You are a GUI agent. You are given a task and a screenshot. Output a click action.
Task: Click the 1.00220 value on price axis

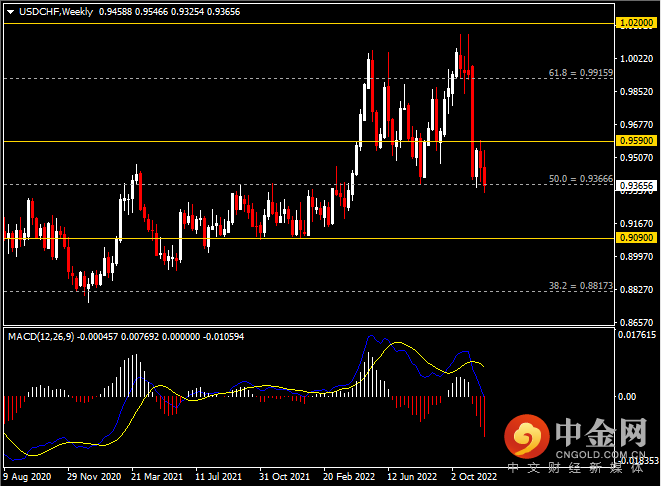(634, 59)
